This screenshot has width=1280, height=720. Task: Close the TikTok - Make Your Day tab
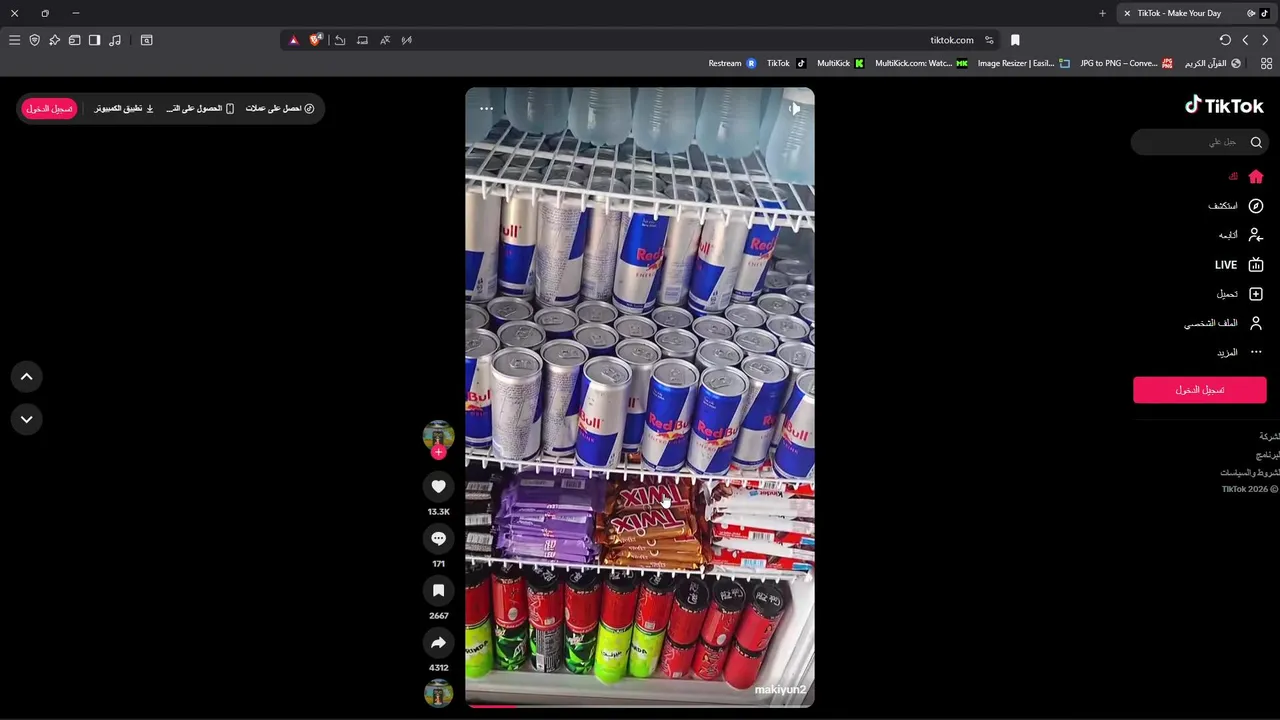tap(1127, 13)
